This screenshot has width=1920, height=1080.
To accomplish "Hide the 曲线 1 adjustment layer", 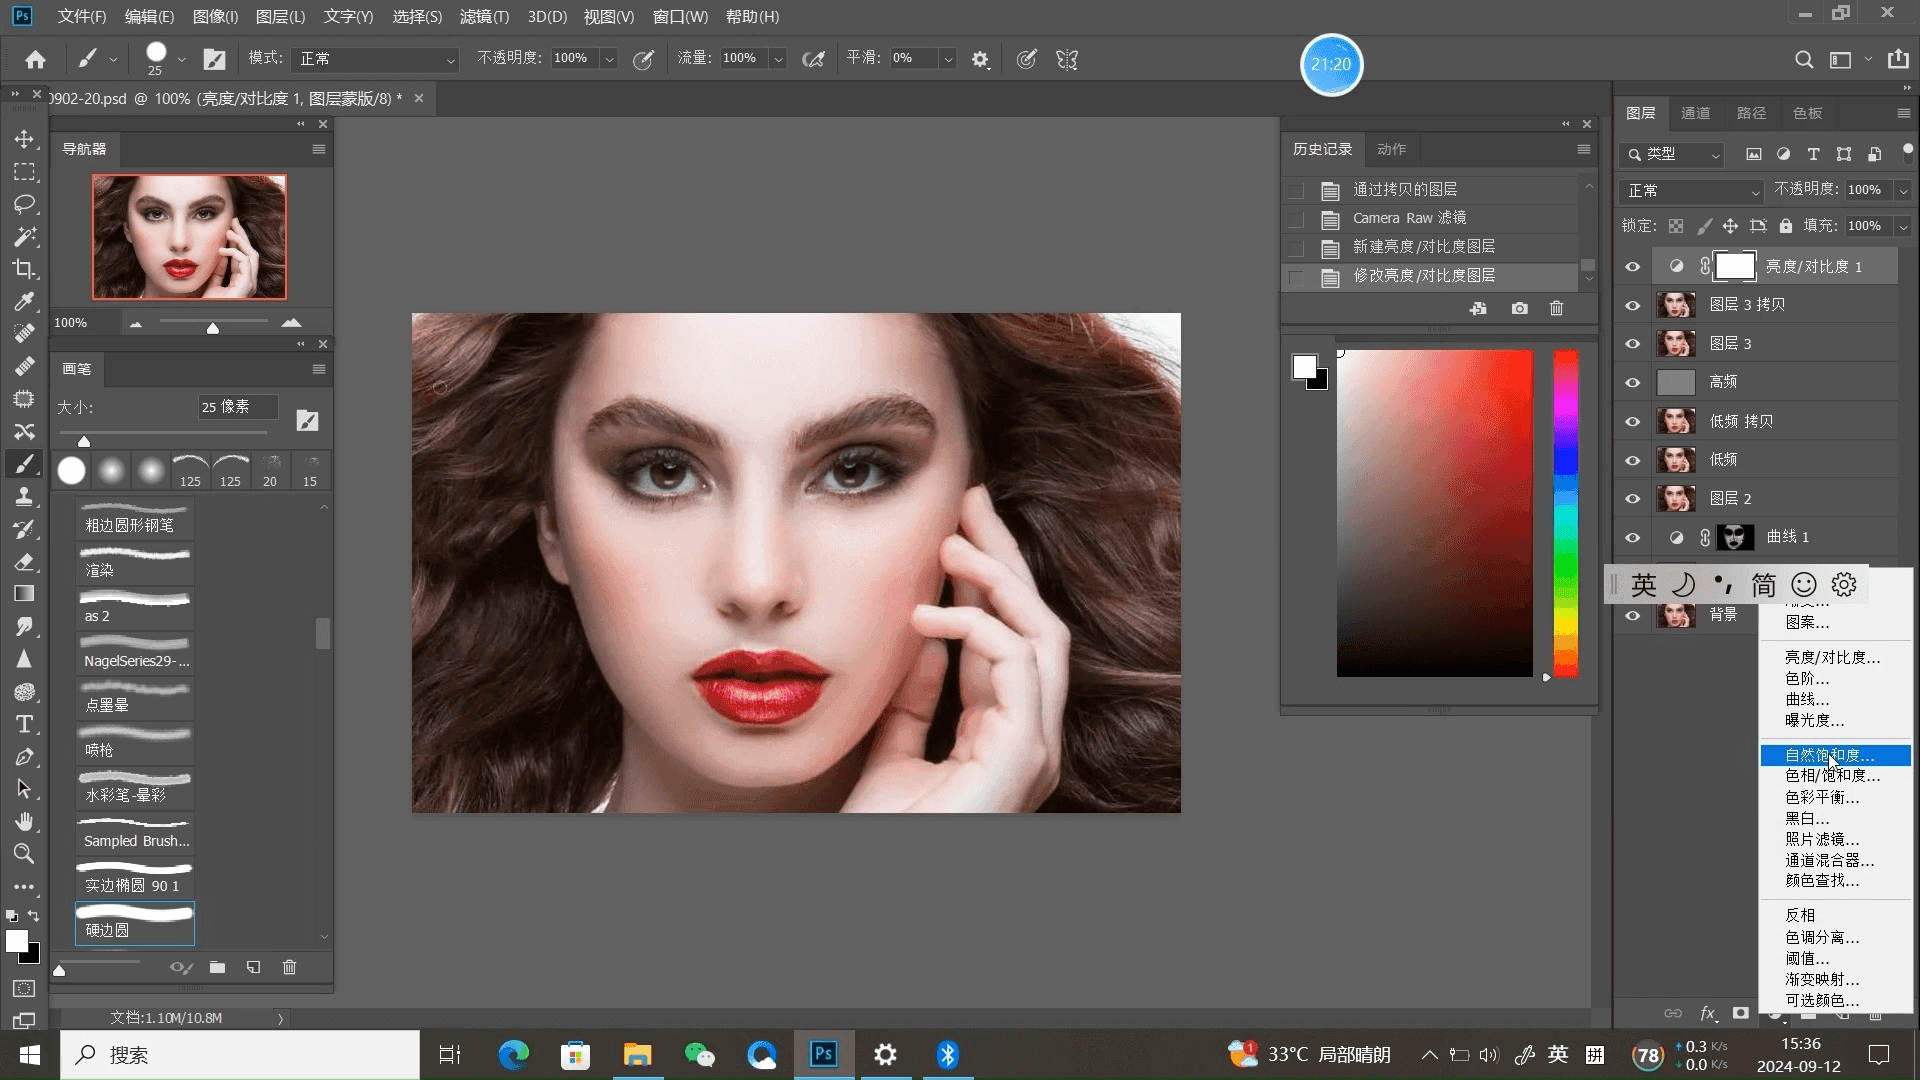I will coord(1632,537).
